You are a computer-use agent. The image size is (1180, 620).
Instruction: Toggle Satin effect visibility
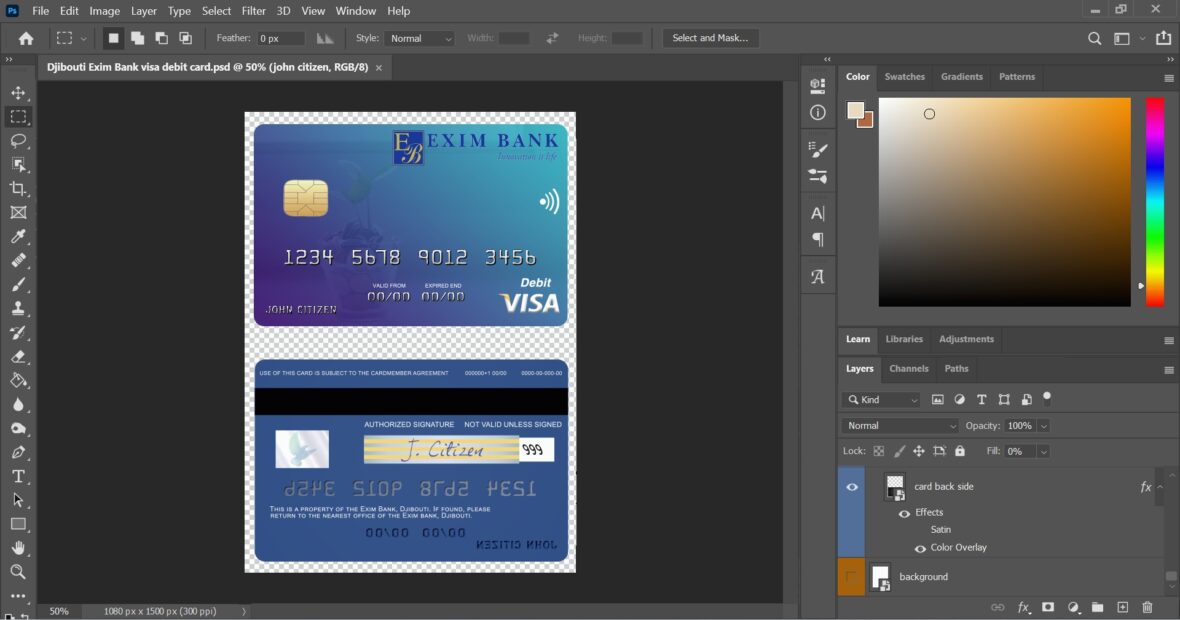[919, 529]
